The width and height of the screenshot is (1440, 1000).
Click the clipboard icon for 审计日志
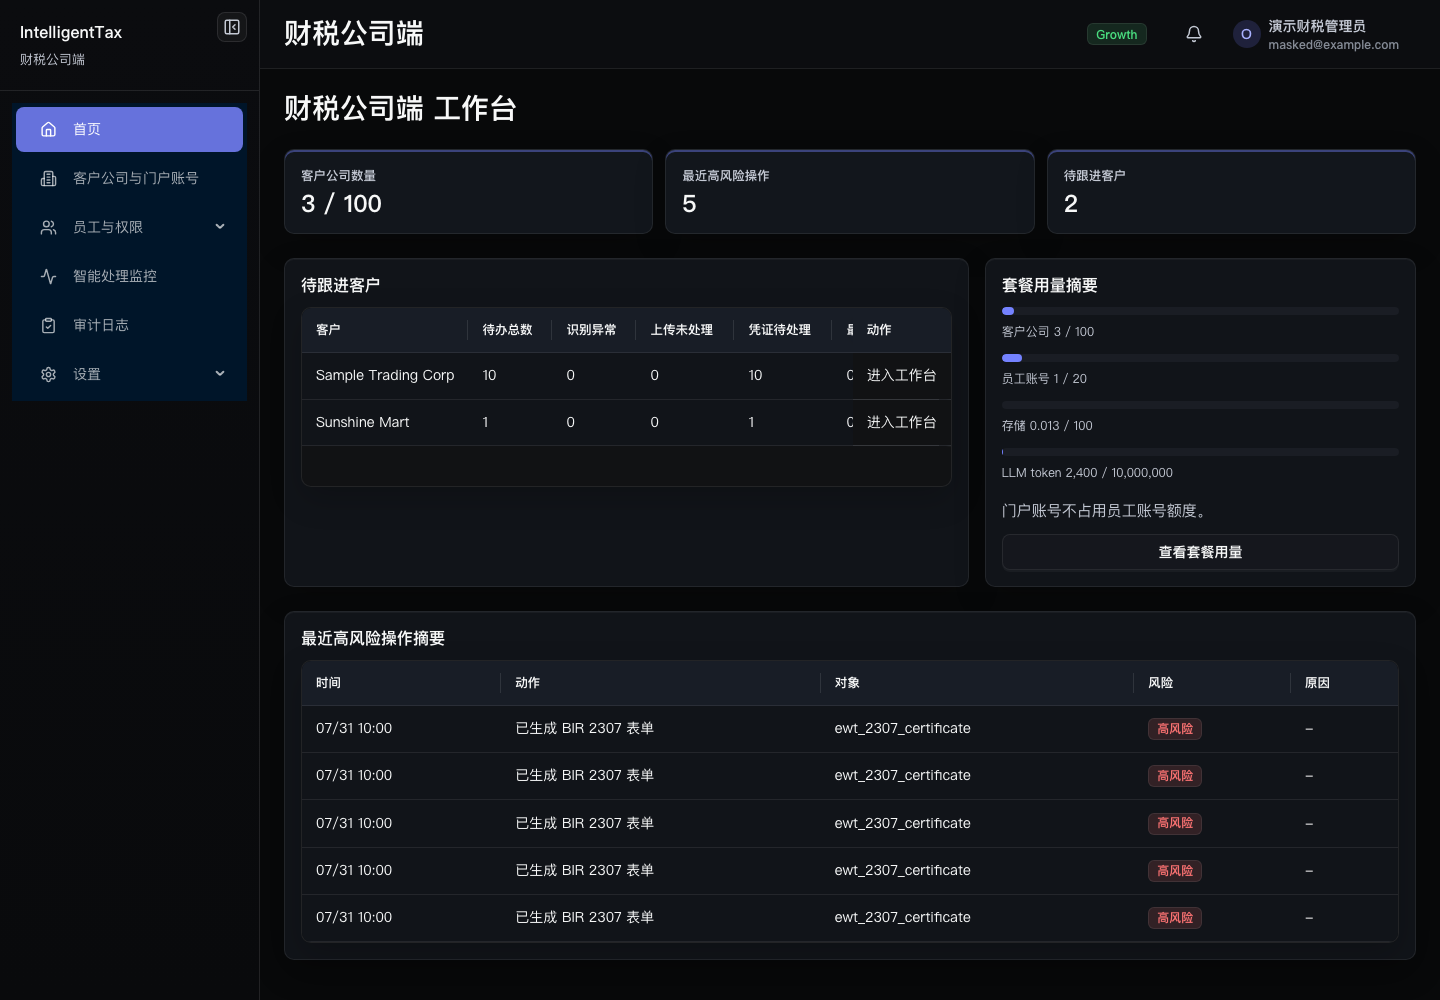pyautogui.click(x=48, y=325)
